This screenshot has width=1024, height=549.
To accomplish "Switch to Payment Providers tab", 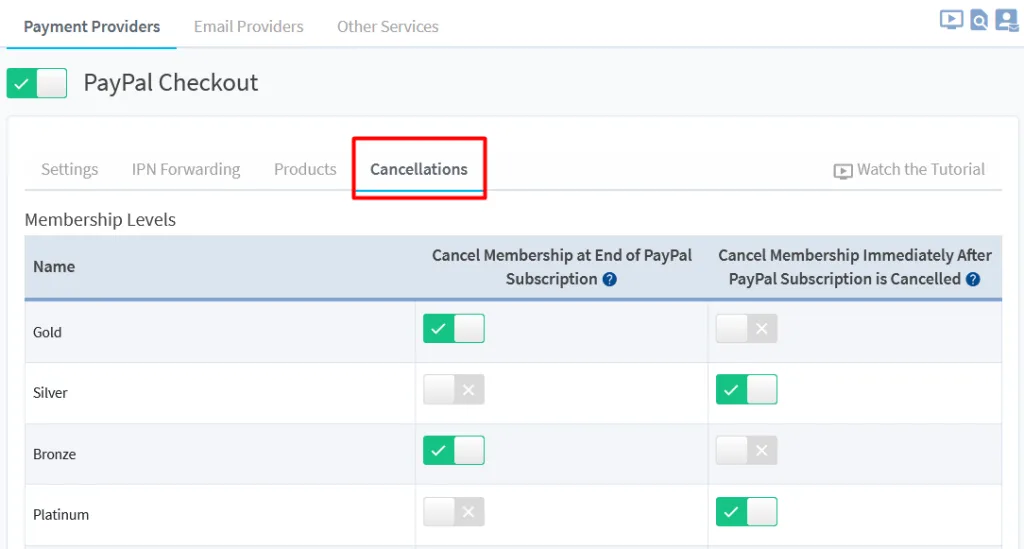I will (91, 27).
